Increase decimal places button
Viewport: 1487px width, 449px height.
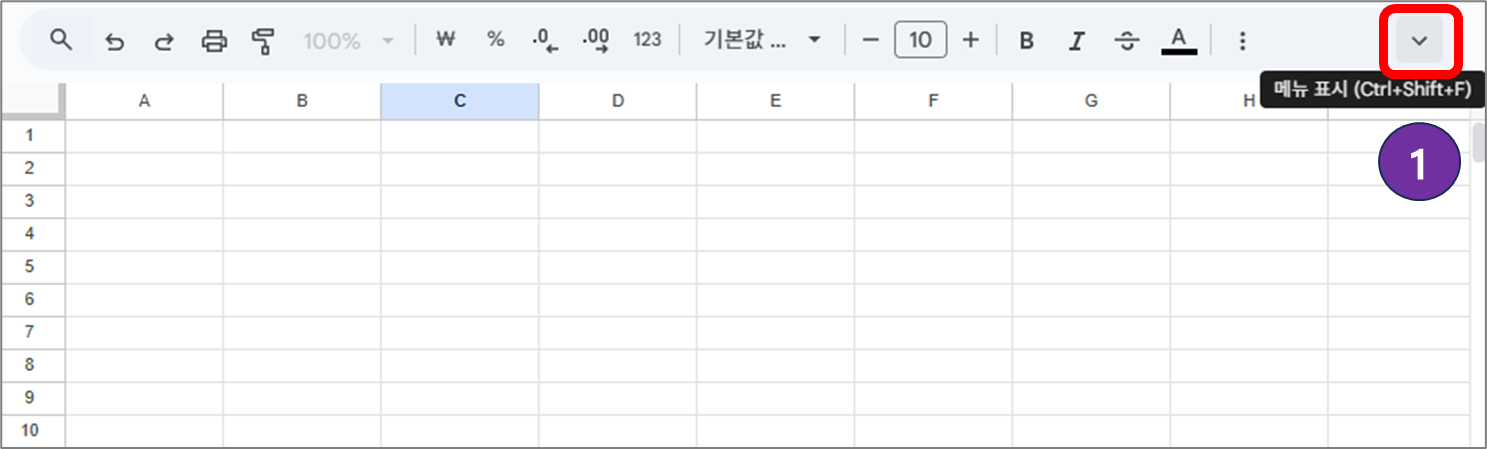tap(596, 40)
